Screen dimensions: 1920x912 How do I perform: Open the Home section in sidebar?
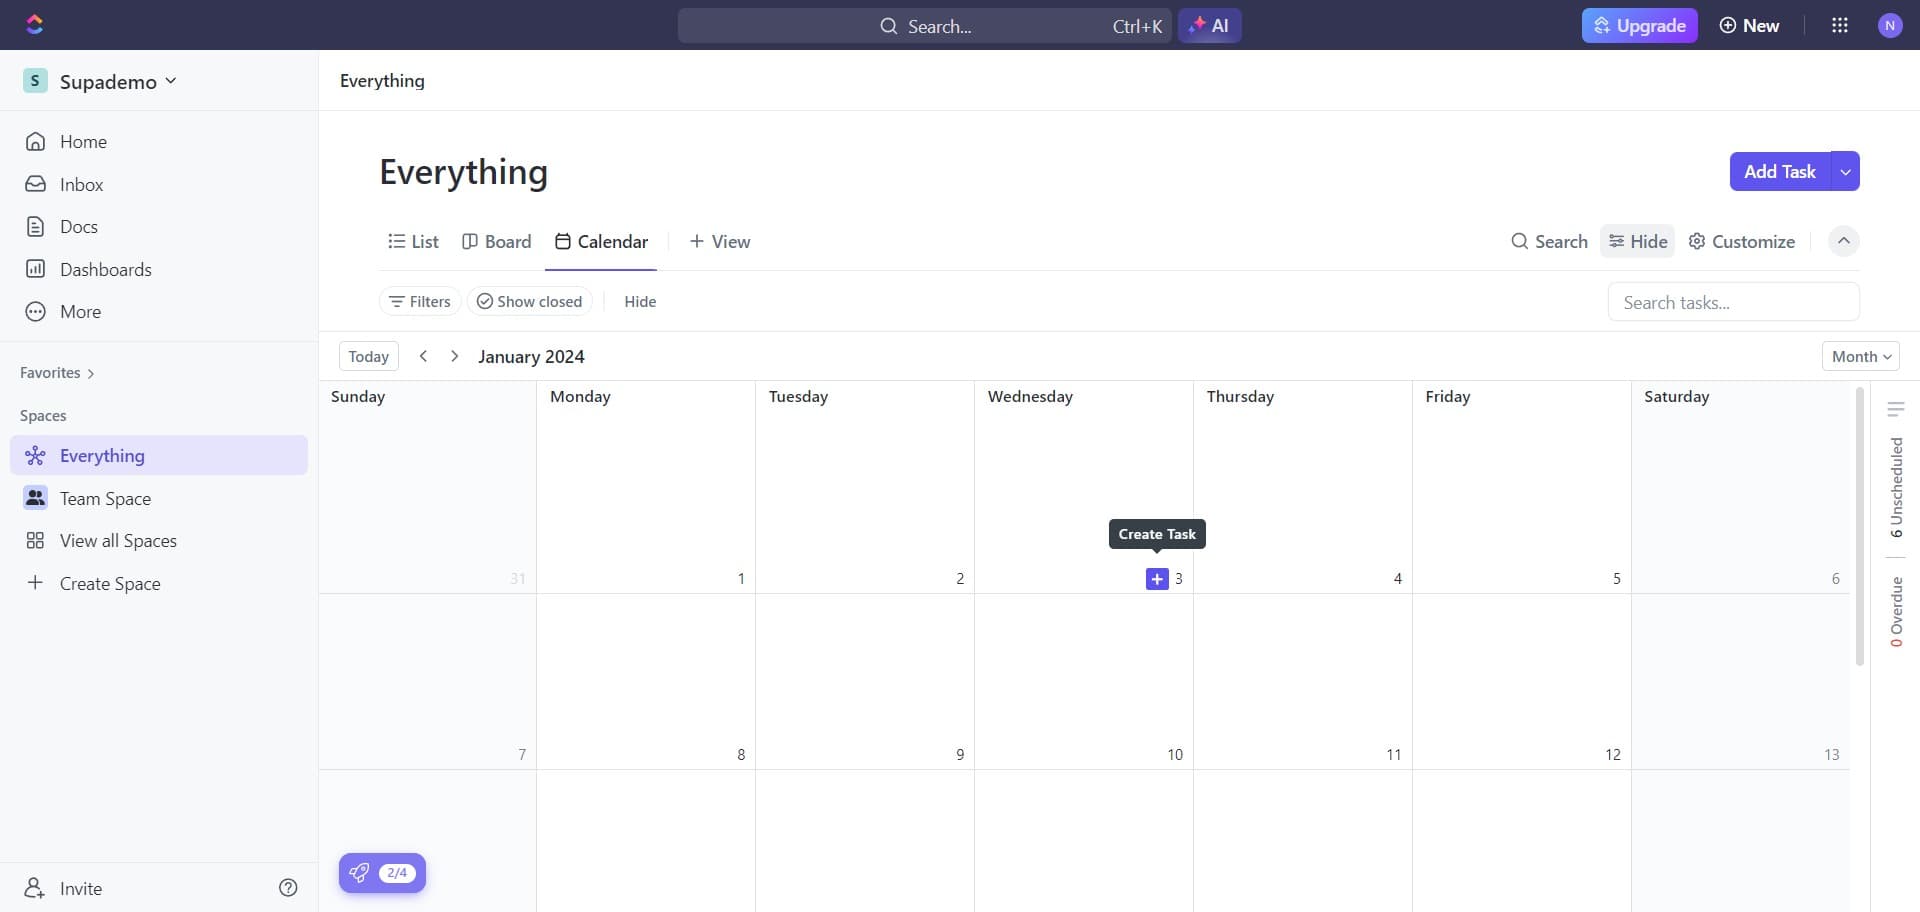[84, 141]
